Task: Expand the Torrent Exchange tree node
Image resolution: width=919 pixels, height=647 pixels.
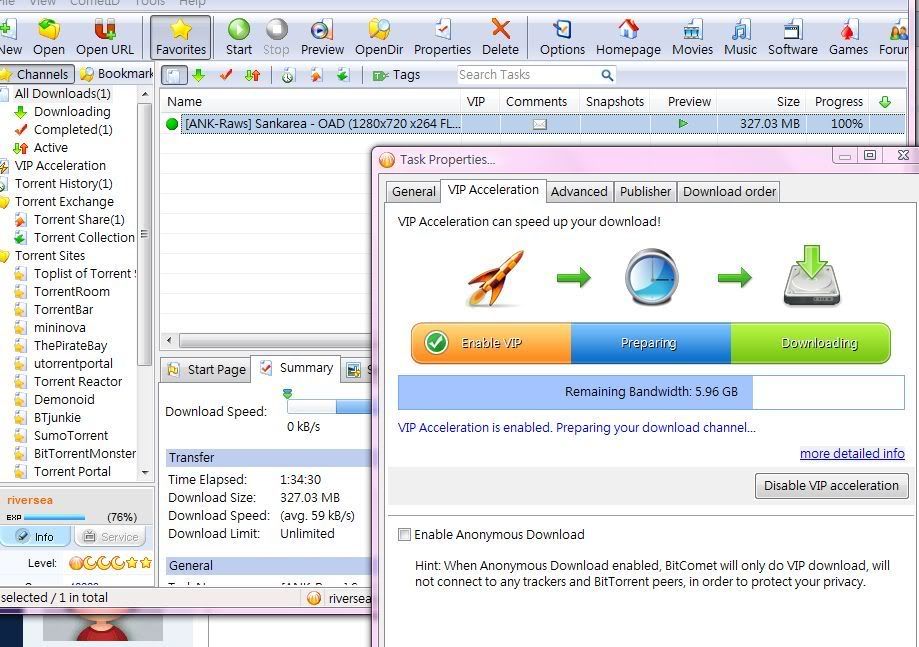Action: pos(5,202)
